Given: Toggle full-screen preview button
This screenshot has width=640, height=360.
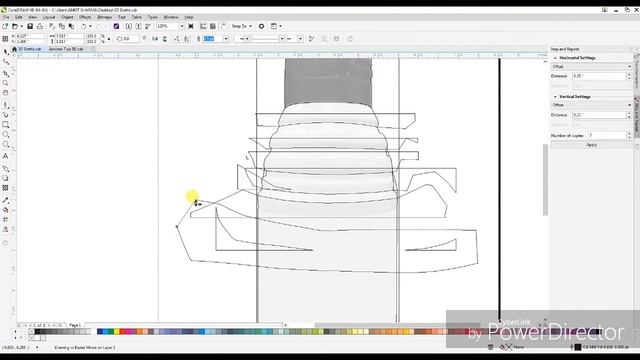Looking at the screenshot, I should tap(191, 26).
